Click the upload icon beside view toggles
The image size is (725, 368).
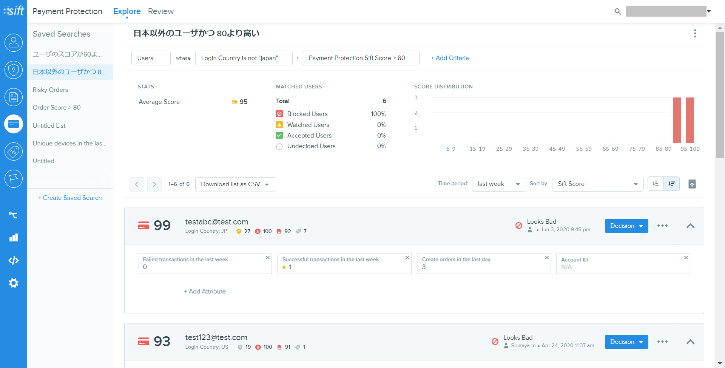[x=692, y=184]
